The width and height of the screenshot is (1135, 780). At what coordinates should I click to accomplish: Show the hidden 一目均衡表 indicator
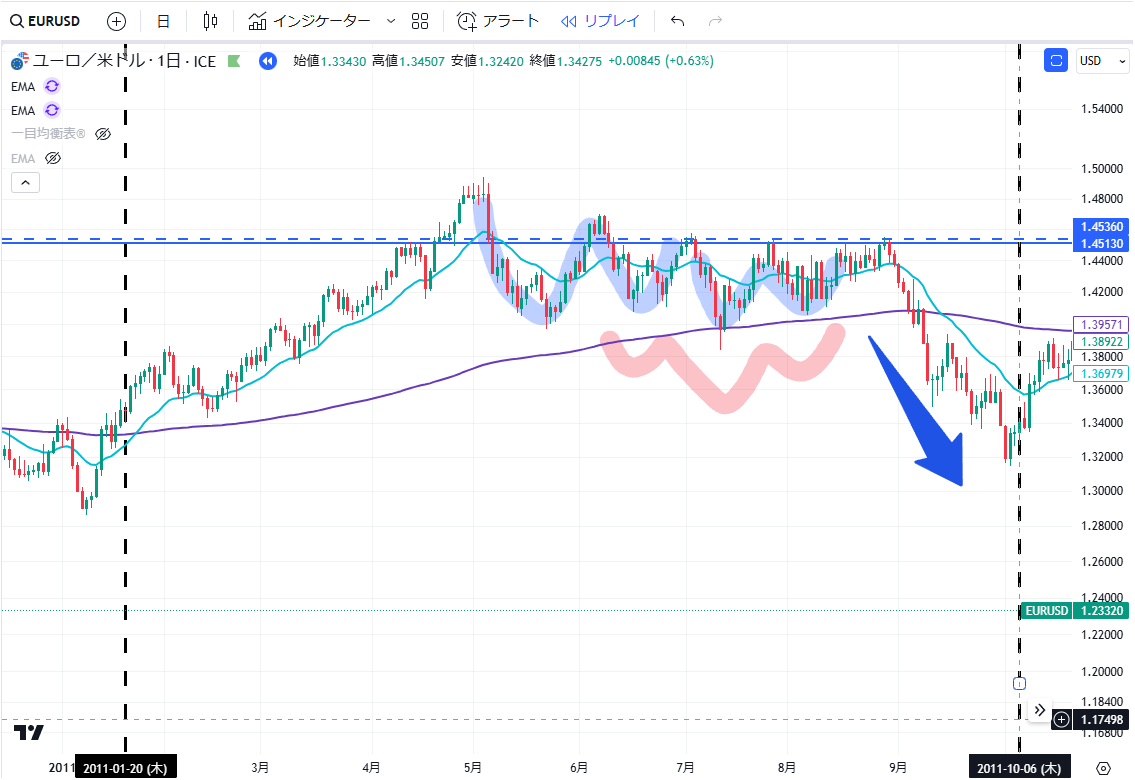point(102,134)
